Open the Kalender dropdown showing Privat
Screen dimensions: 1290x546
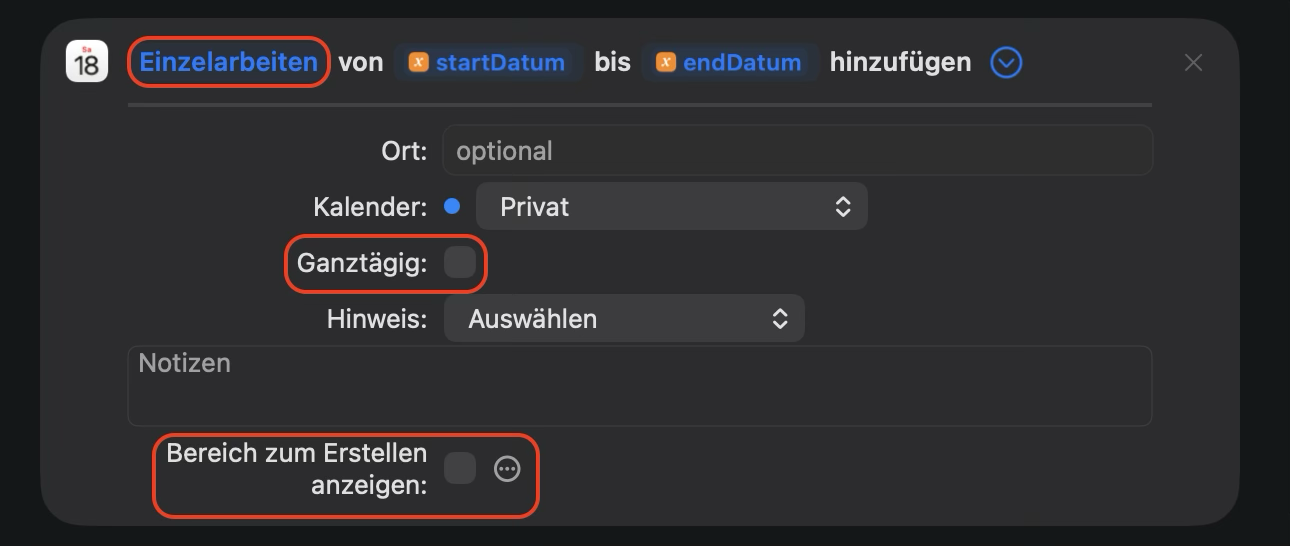[671, 207]
